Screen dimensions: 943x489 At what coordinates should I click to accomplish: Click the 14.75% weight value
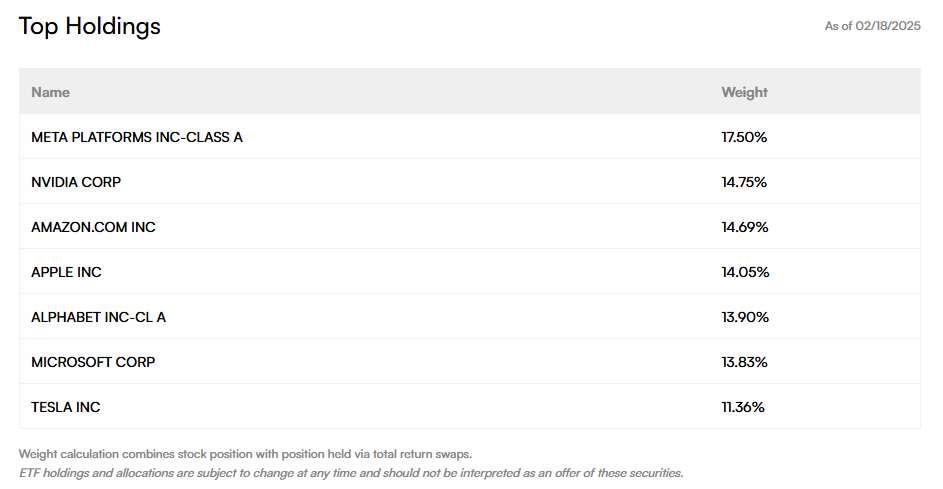(x=744, y=182)
